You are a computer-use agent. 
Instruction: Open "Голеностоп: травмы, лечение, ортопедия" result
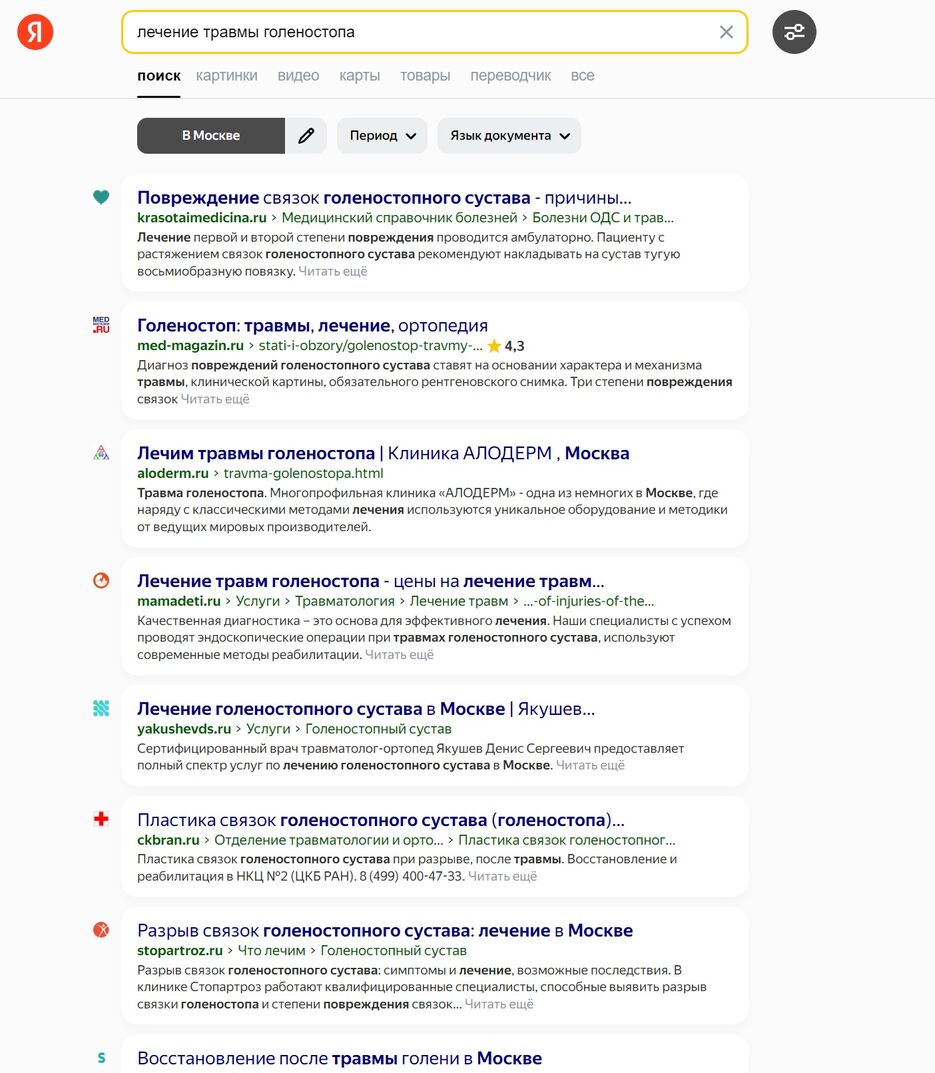point(312,326)
